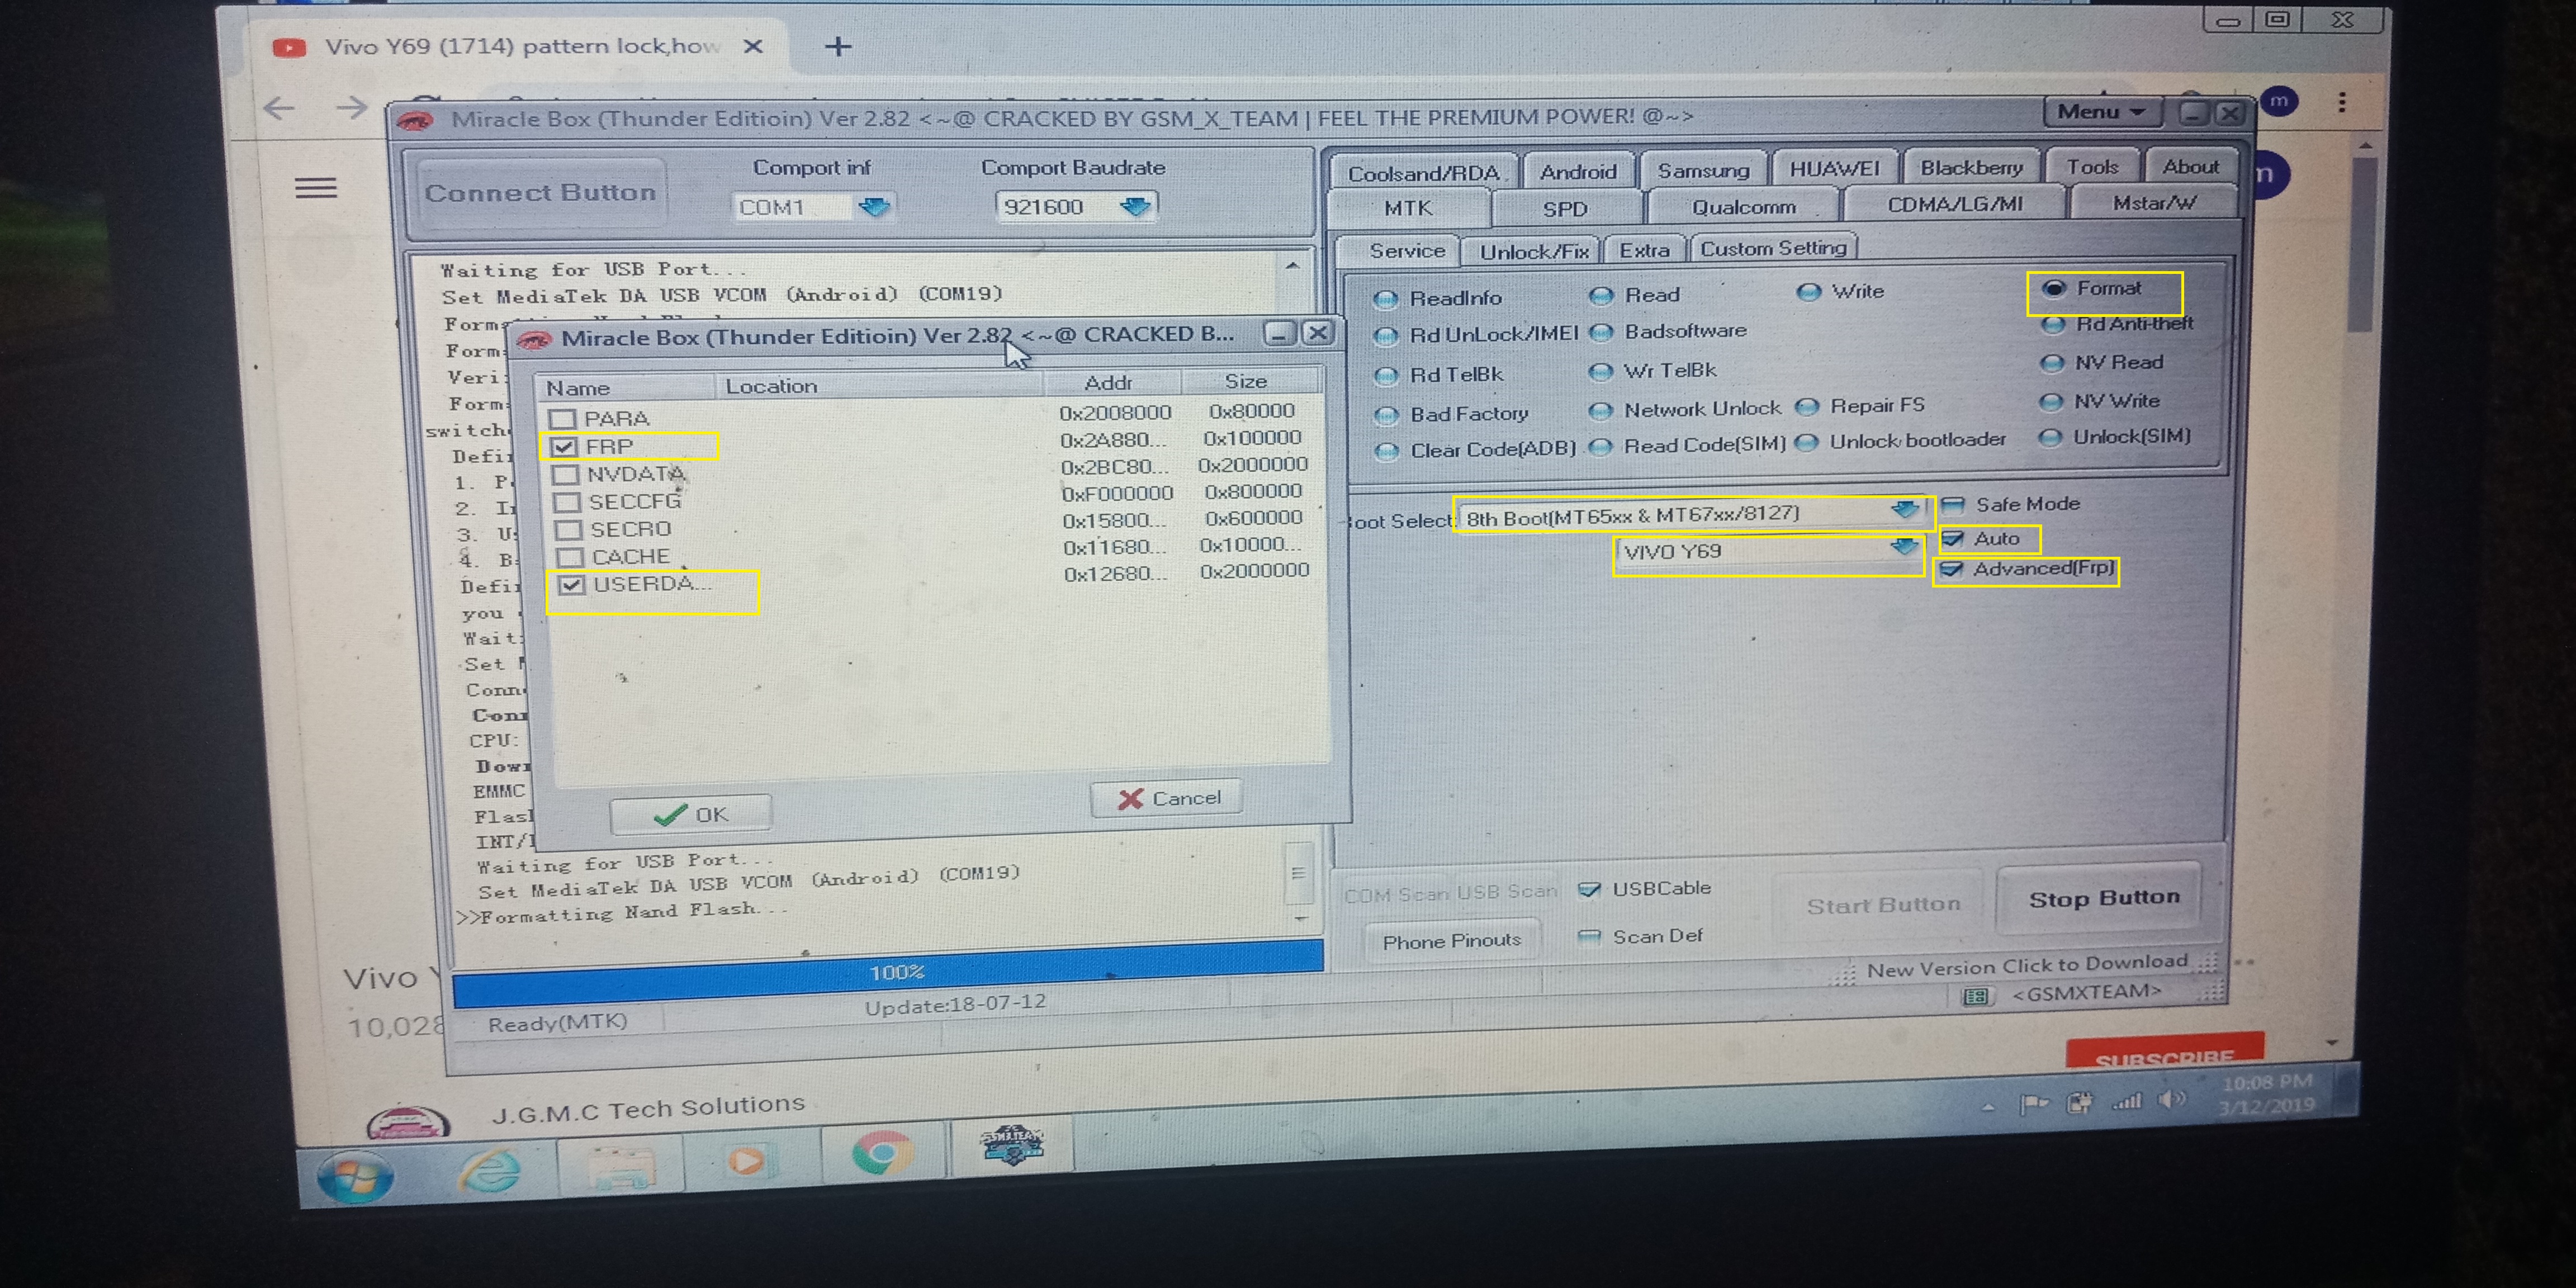Select the Network Unlock radio option
Viewport: 2576px width, 1288px height.
tap(1600, 410)
